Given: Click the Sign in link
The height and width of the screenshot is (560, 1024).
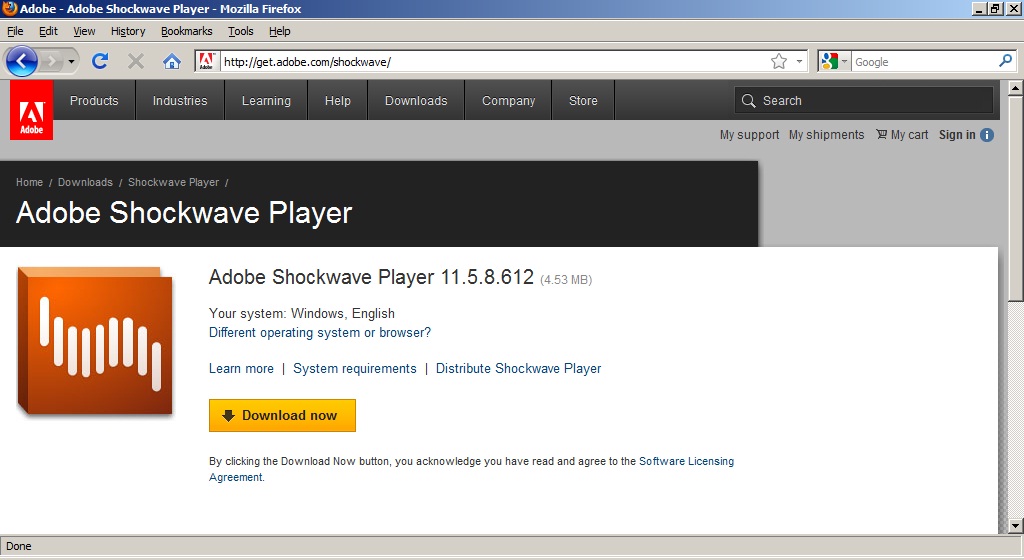Looking at the screenshot, I should [957, 134].
